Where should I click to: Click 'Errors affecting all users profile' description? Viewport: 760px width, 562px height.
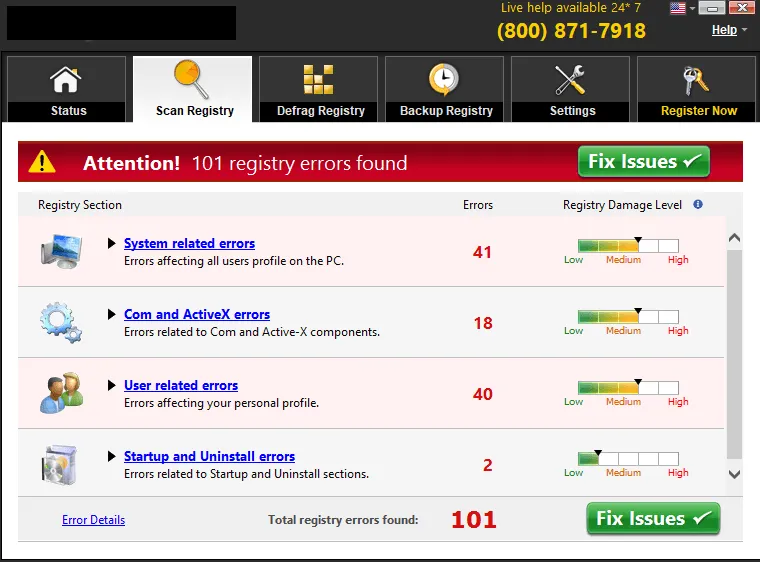coord(234,261)
